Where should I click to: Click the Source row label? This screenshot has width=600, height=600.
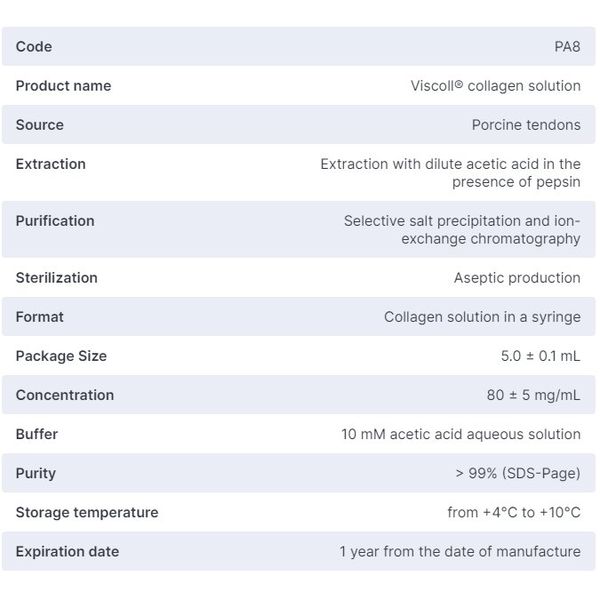tap(39, 125)
